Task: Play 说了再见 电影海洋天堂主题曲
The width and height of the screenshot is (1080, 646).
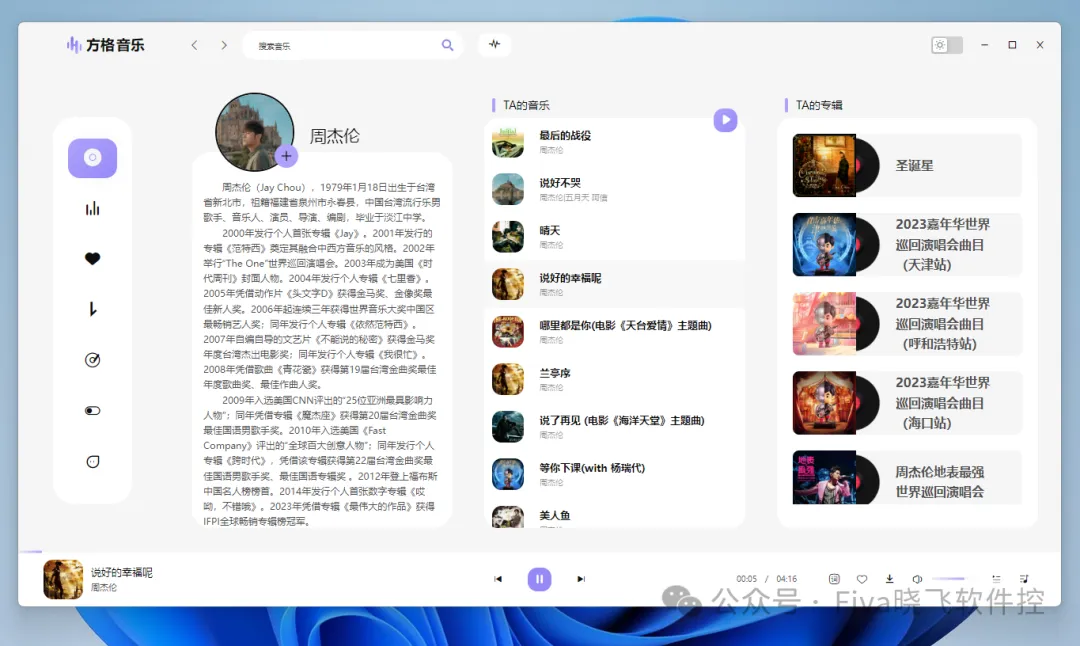Action: [x=614, y=427]
